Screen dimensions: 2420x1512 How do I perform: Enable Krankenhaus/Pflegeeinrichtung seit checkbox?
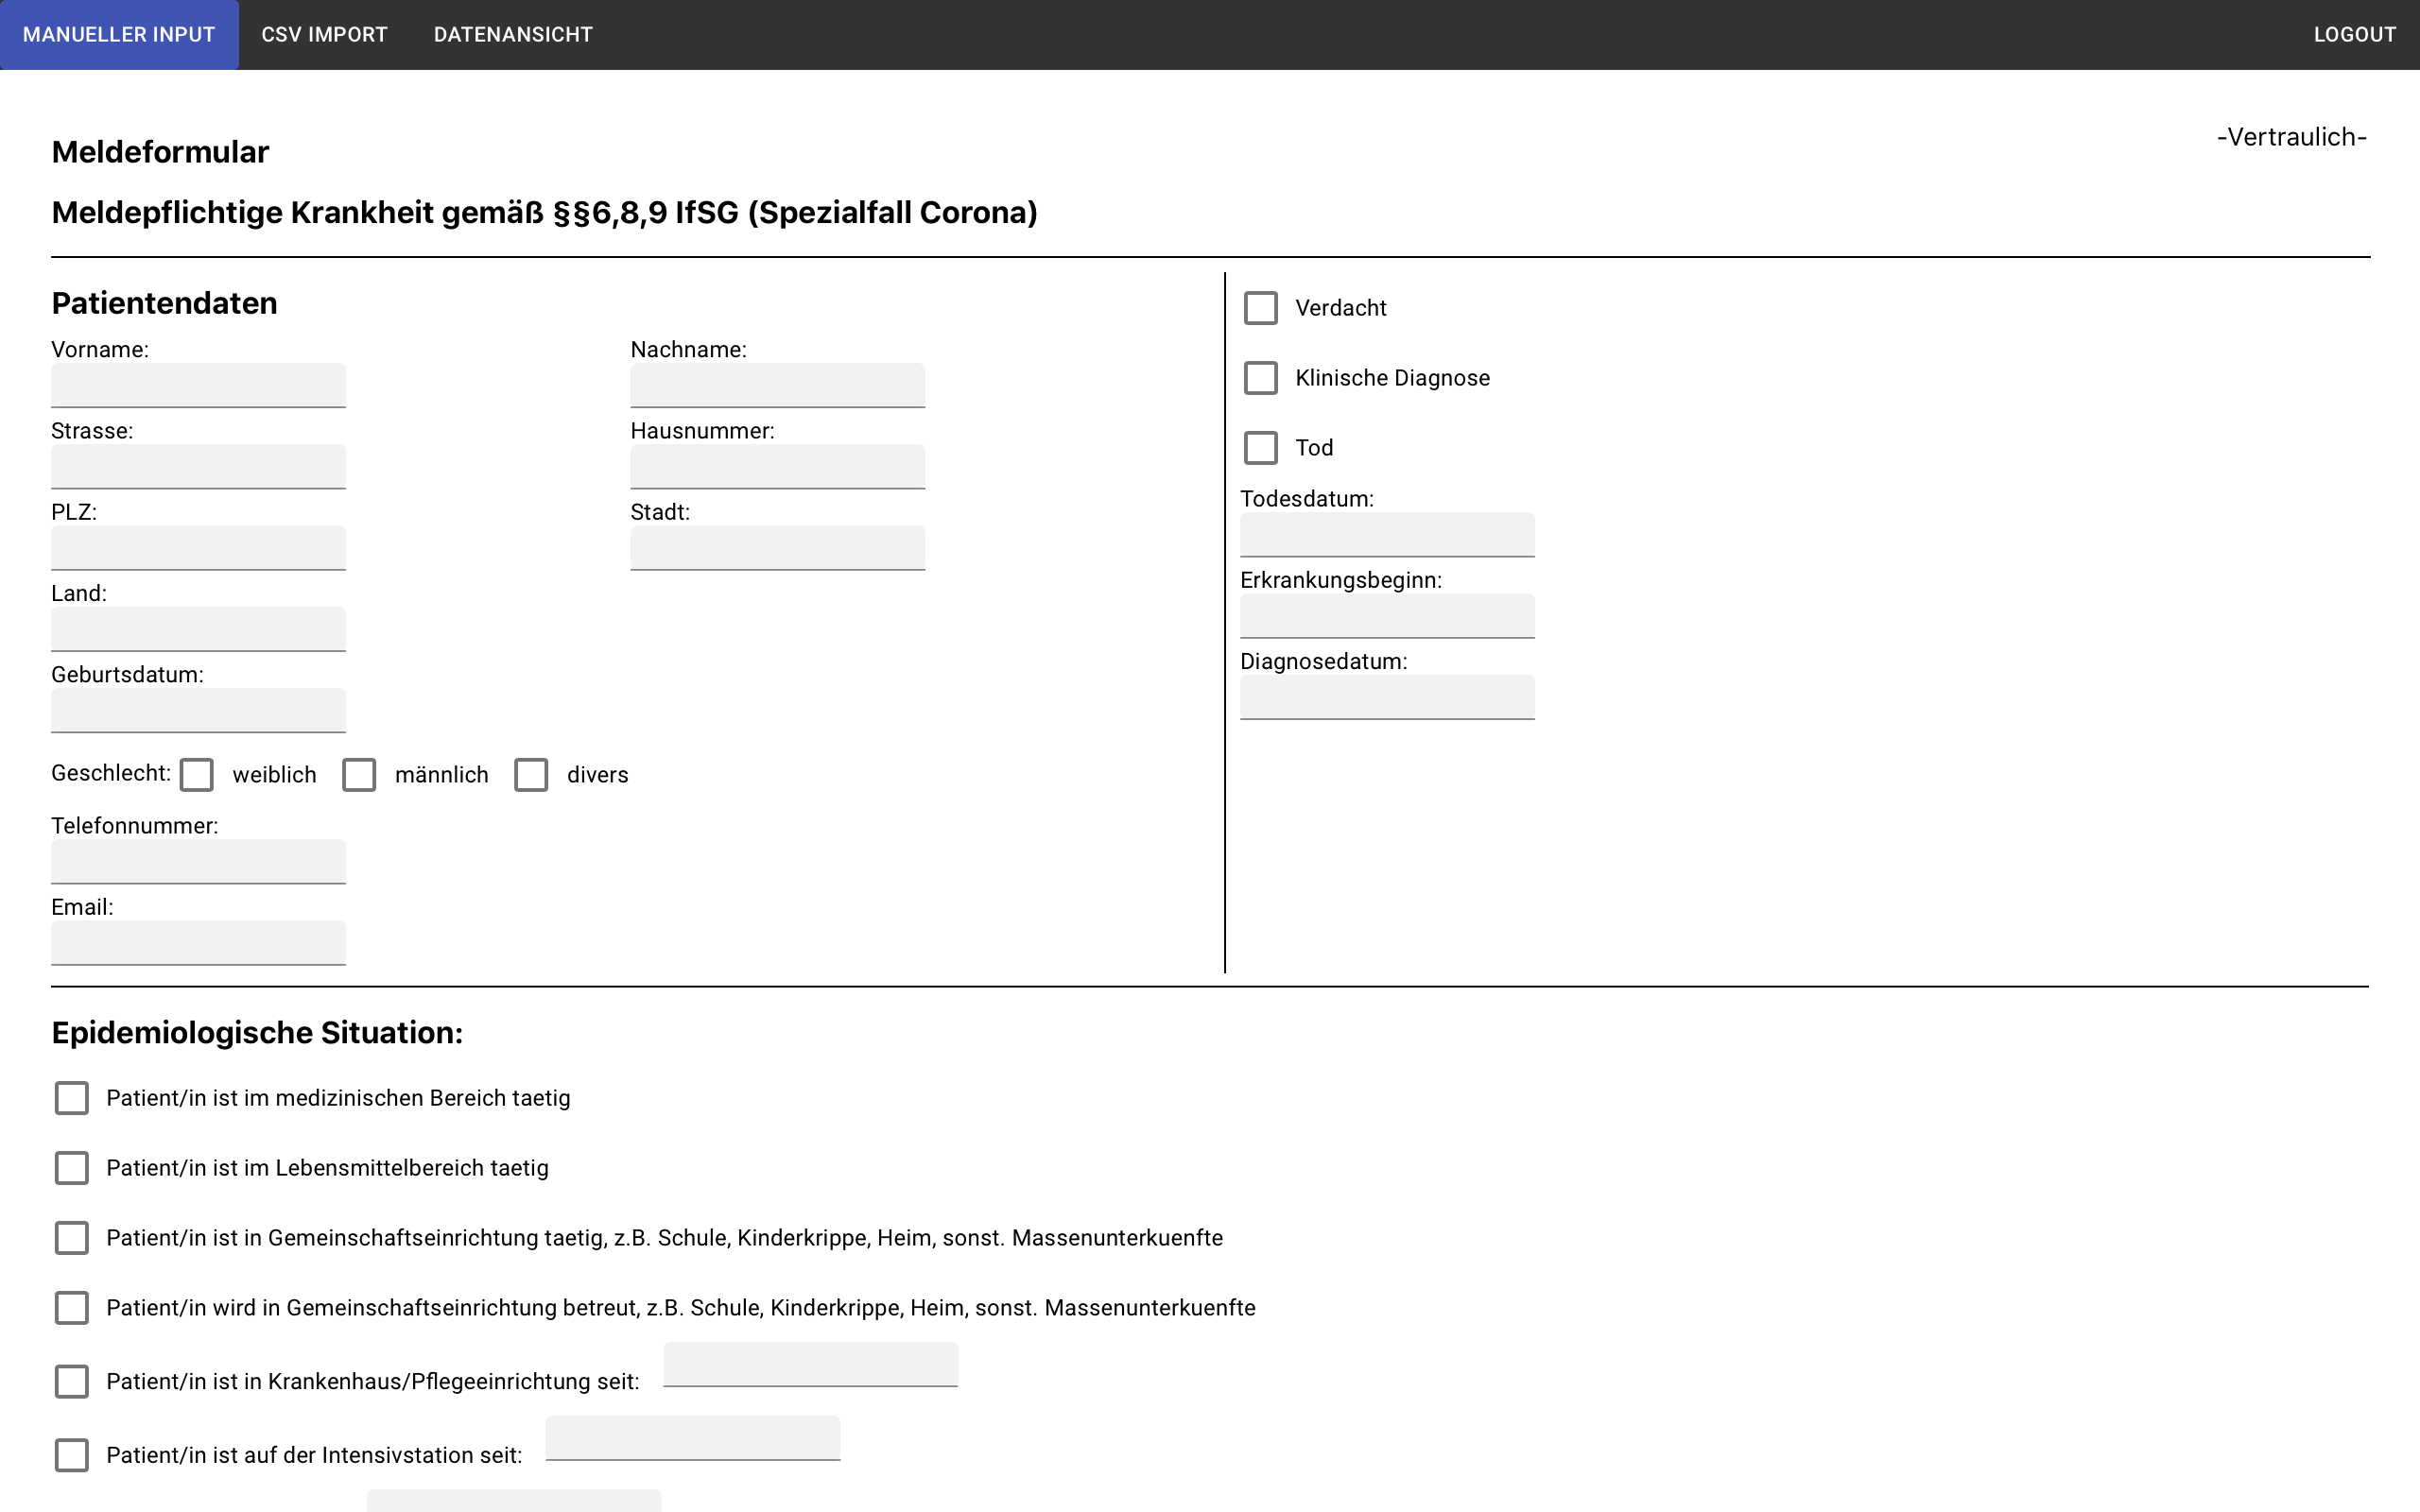(72, 1381)
